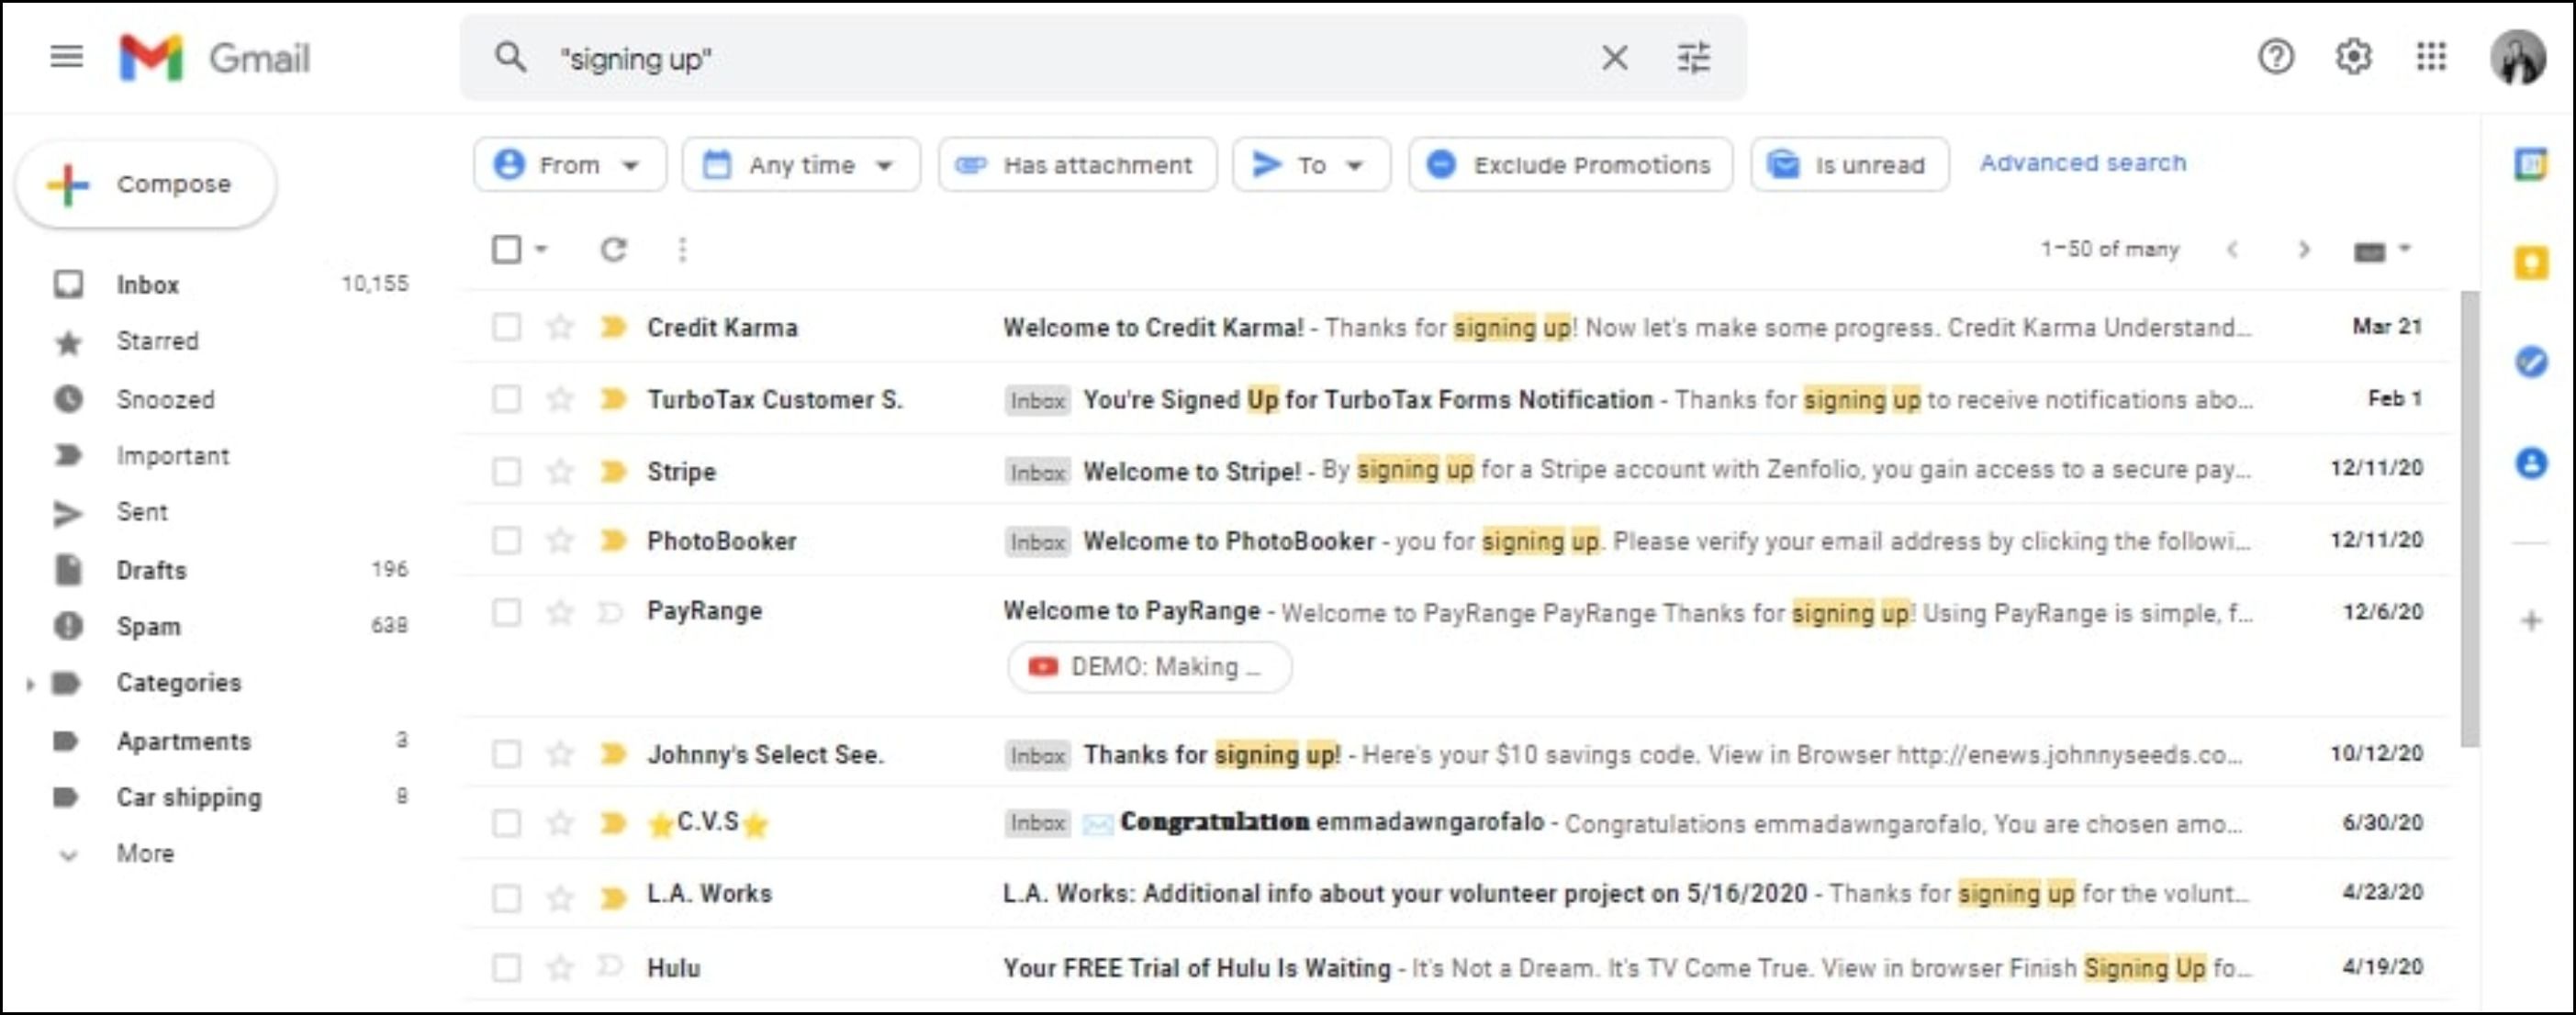2576x1015 pixels.
Task: Select the Starred sidebar menu item
Action: pyautogui.click(x=158, y=341)
